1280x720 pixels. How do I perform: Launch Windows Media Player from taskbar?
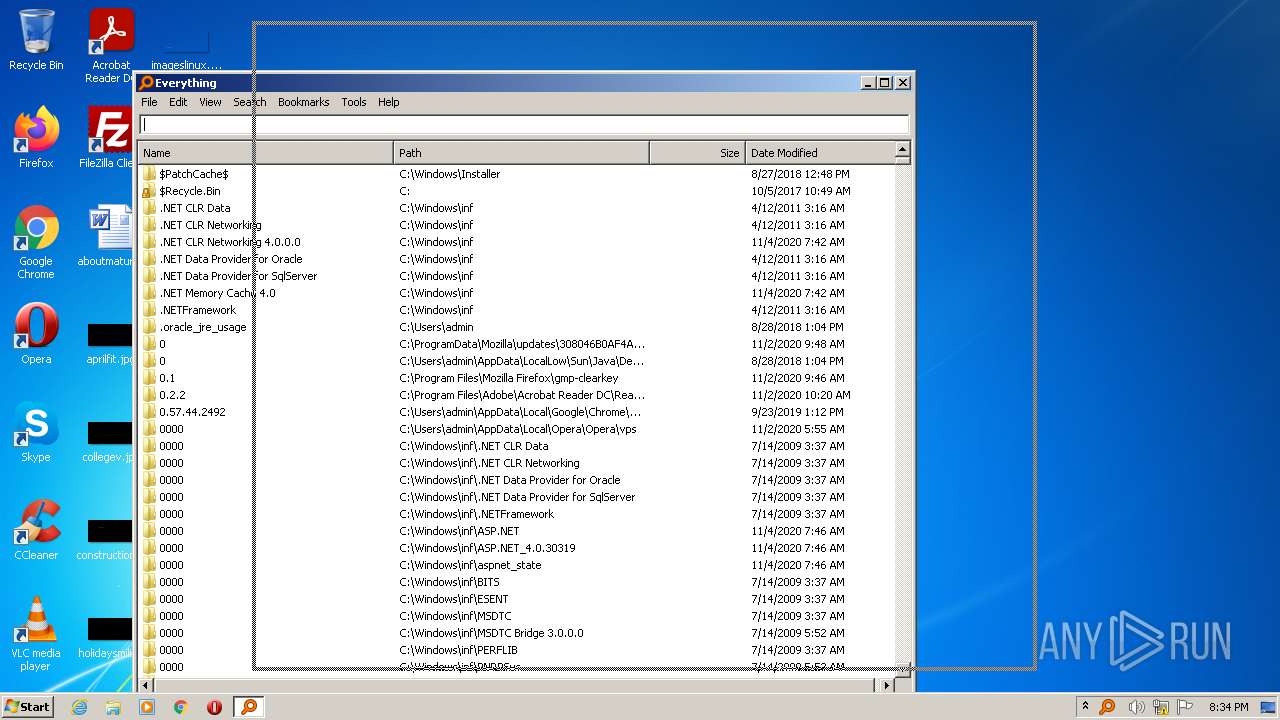pyautogui.click(x=147, y=707)
